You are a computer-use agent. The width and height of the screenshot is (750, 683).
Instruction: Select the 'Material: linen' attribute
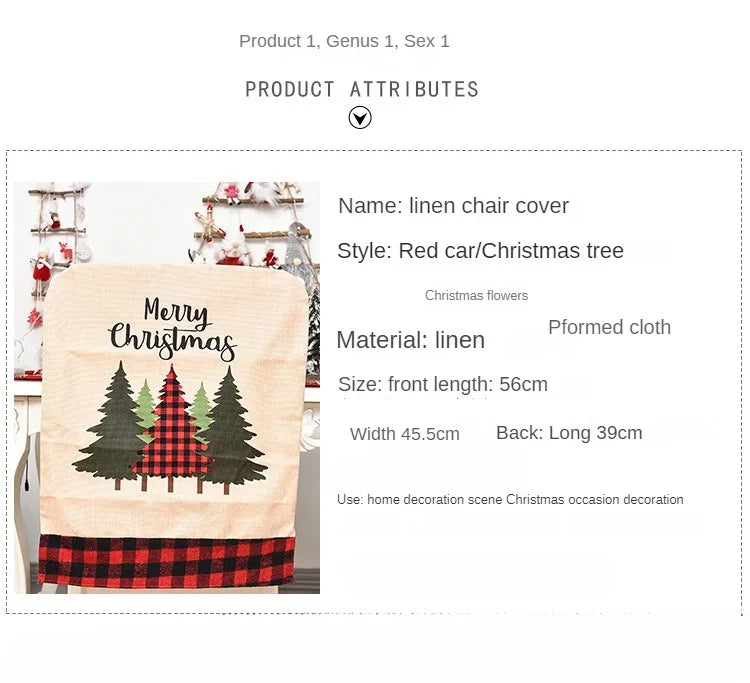410,340
